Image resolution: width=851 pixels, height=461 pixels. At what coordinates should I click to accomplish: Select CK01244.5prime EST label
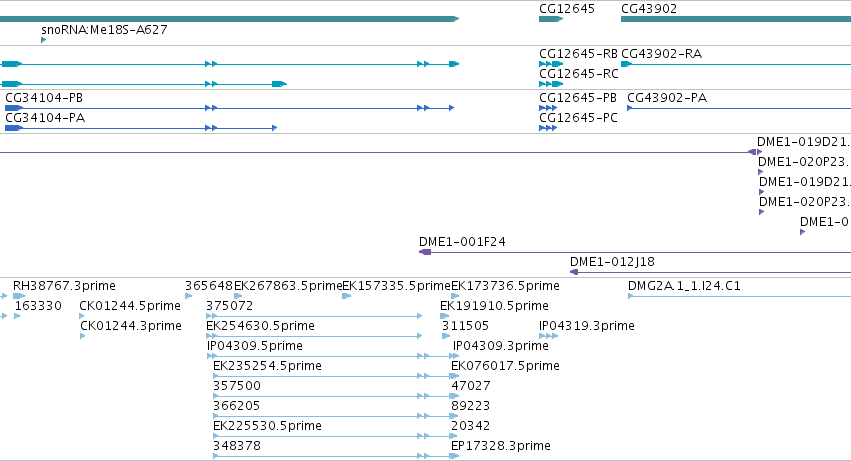130,306
